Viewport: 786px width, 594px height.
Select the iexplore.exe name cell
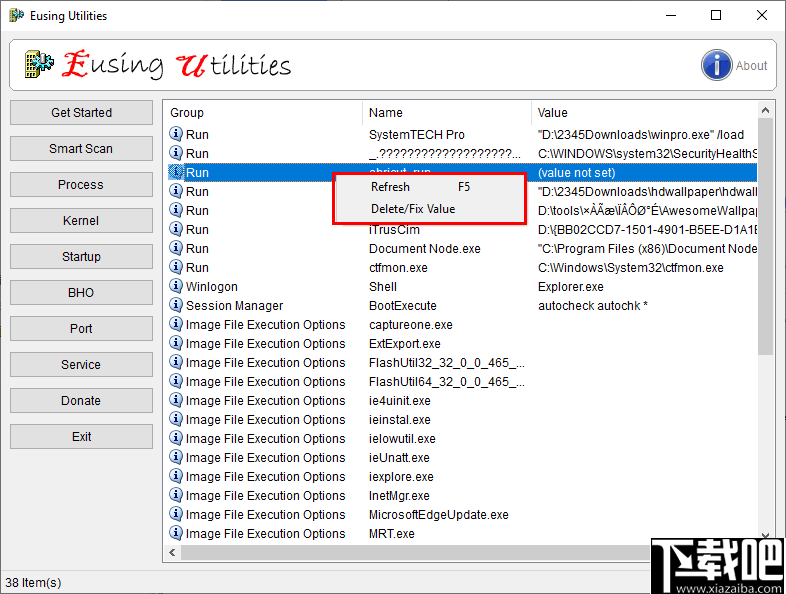click(x=401, y=477)
